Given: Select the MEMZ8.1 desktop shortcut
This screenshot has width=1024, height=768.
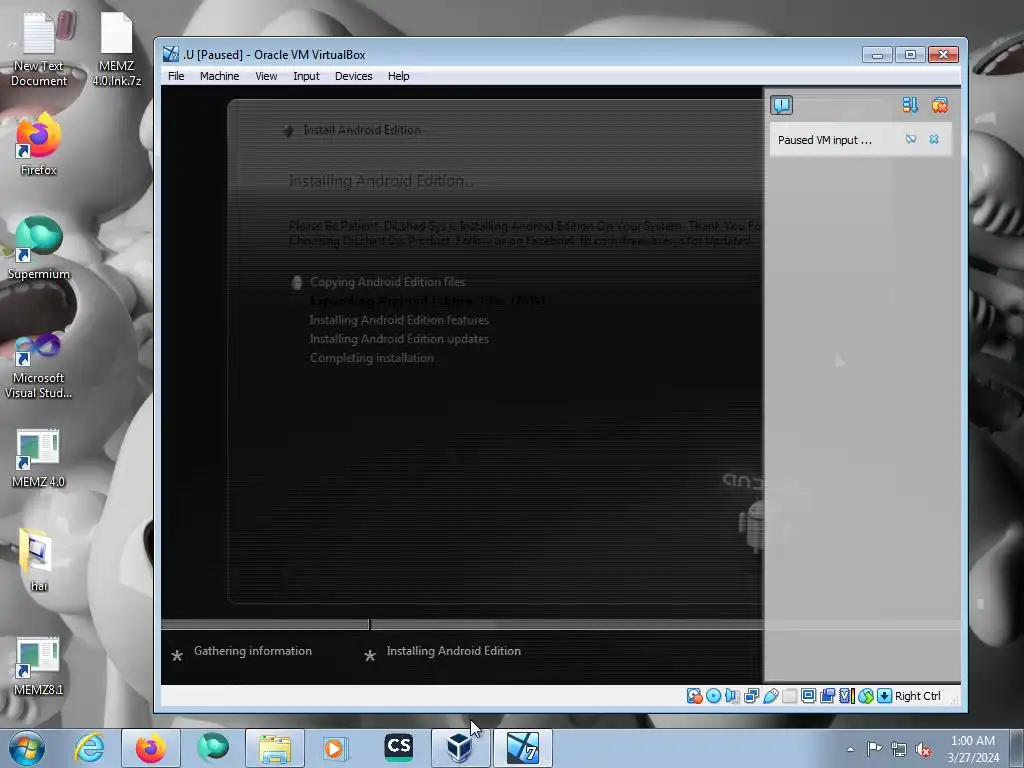Looking at the screenshot, I should point(39,666).
